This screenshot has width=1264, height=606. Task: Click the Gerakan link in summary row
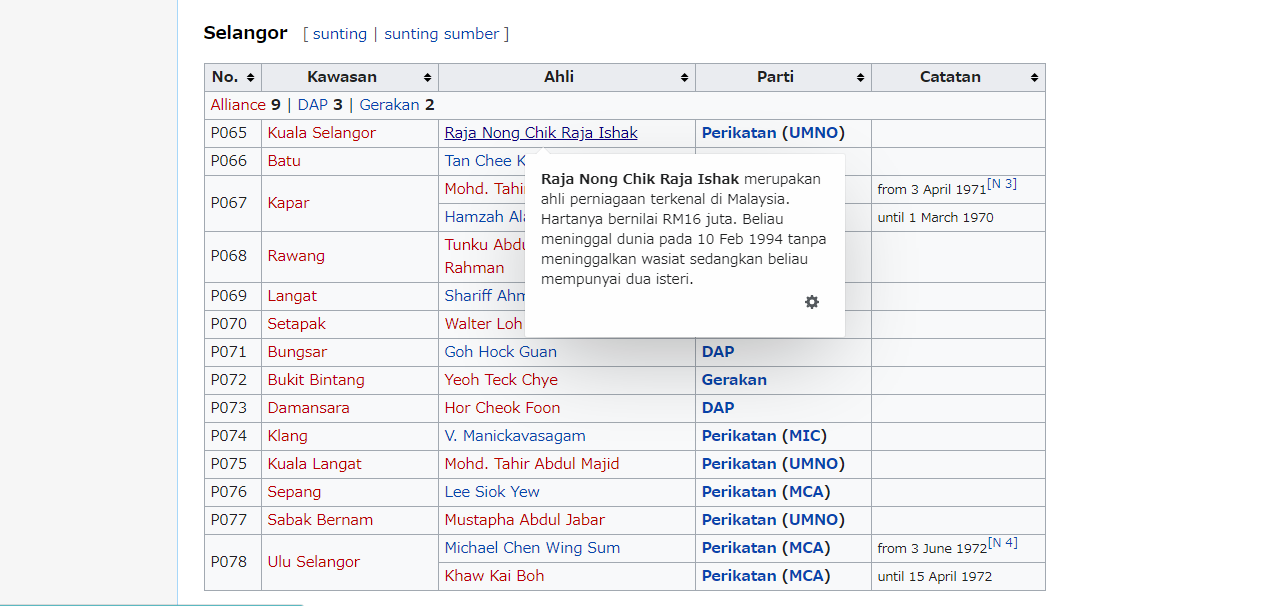point(390,105)
